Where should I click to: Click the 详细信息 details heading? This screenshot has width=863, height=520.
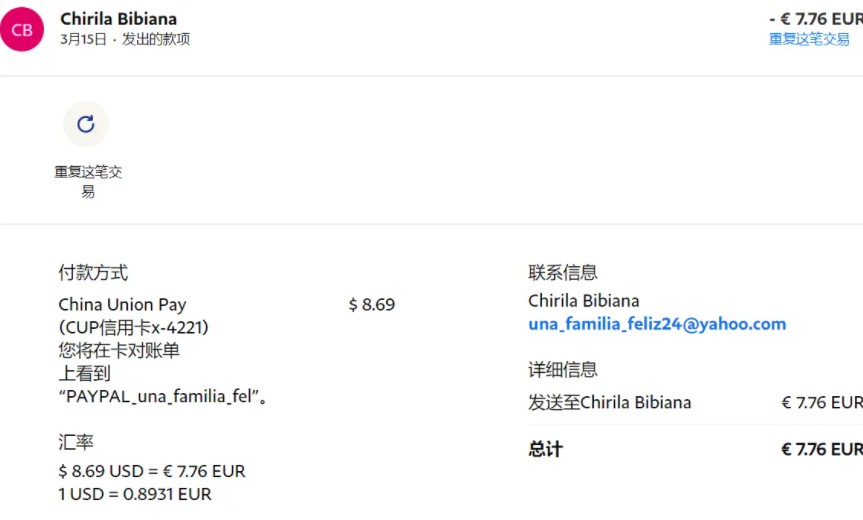click(563, 370)
